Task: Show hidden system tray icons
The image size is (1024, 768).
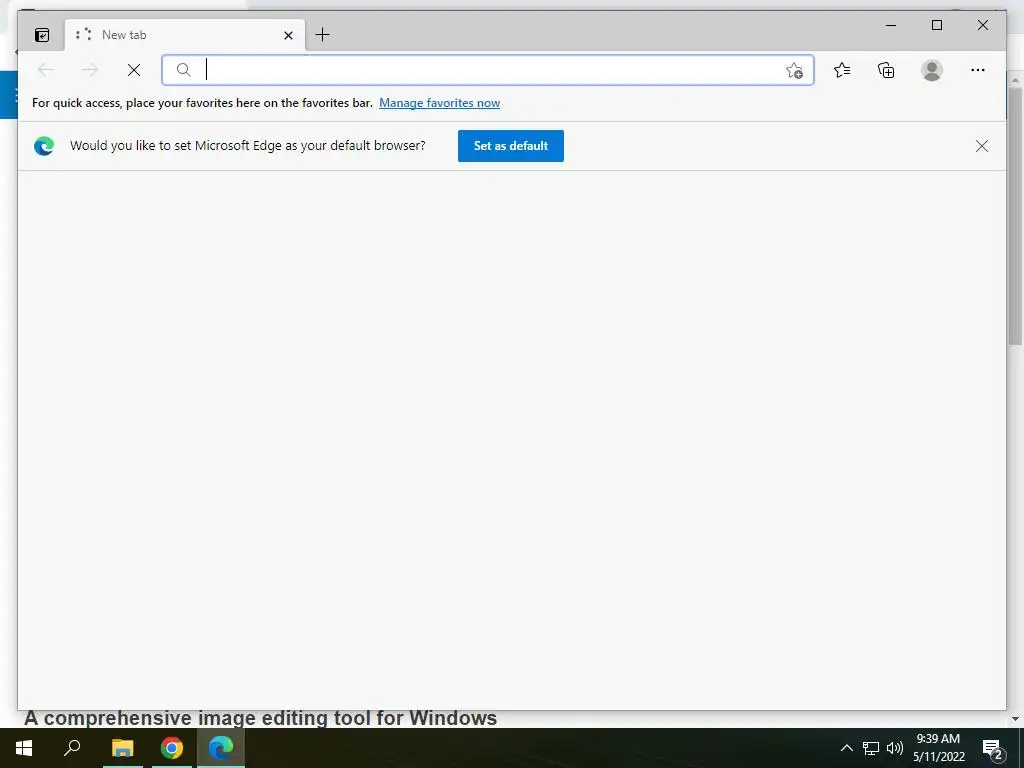Action: [846, 748]
